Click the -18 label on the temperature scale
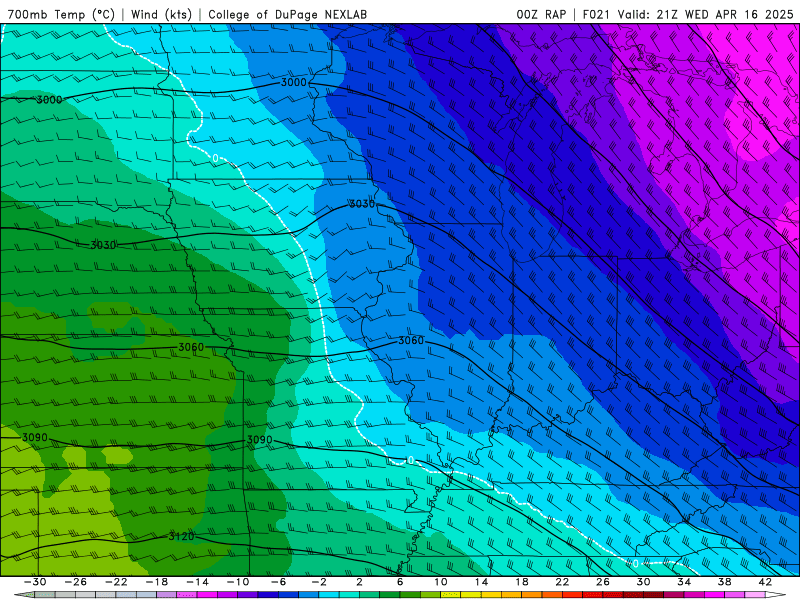 point(157,582)
